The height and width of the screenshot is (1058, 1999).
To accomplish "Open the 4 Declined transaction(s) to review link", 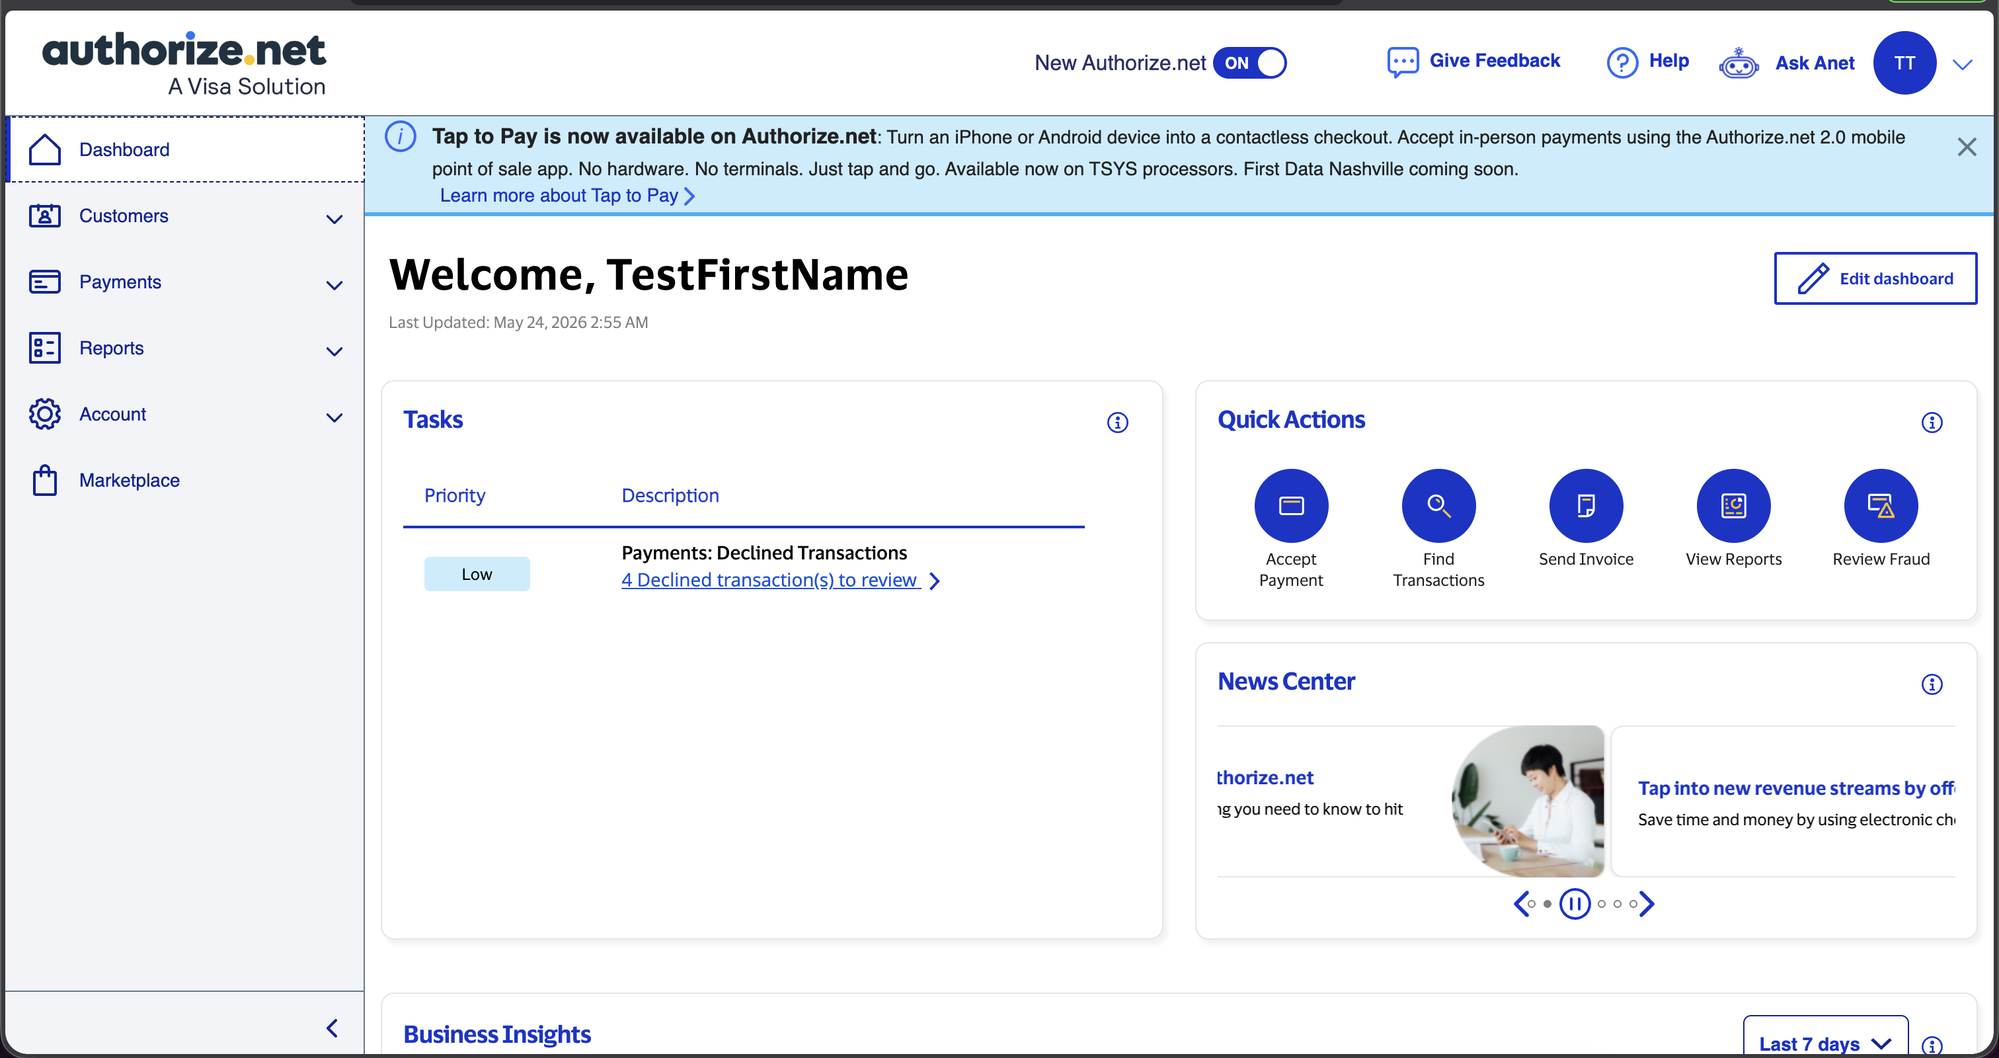I will pyautogui.click(x=770, y=580).
